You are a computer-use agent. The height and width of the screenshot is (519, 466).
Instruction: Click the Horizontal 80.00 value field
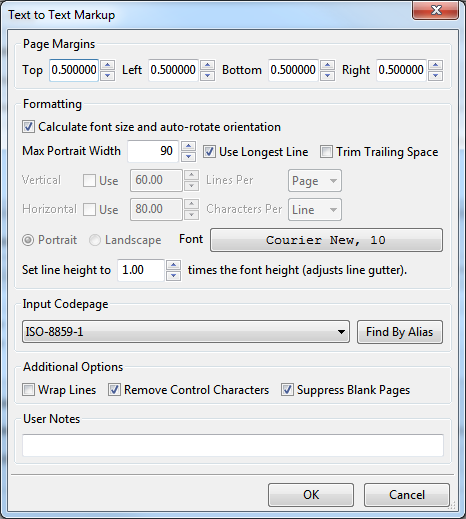156,209
